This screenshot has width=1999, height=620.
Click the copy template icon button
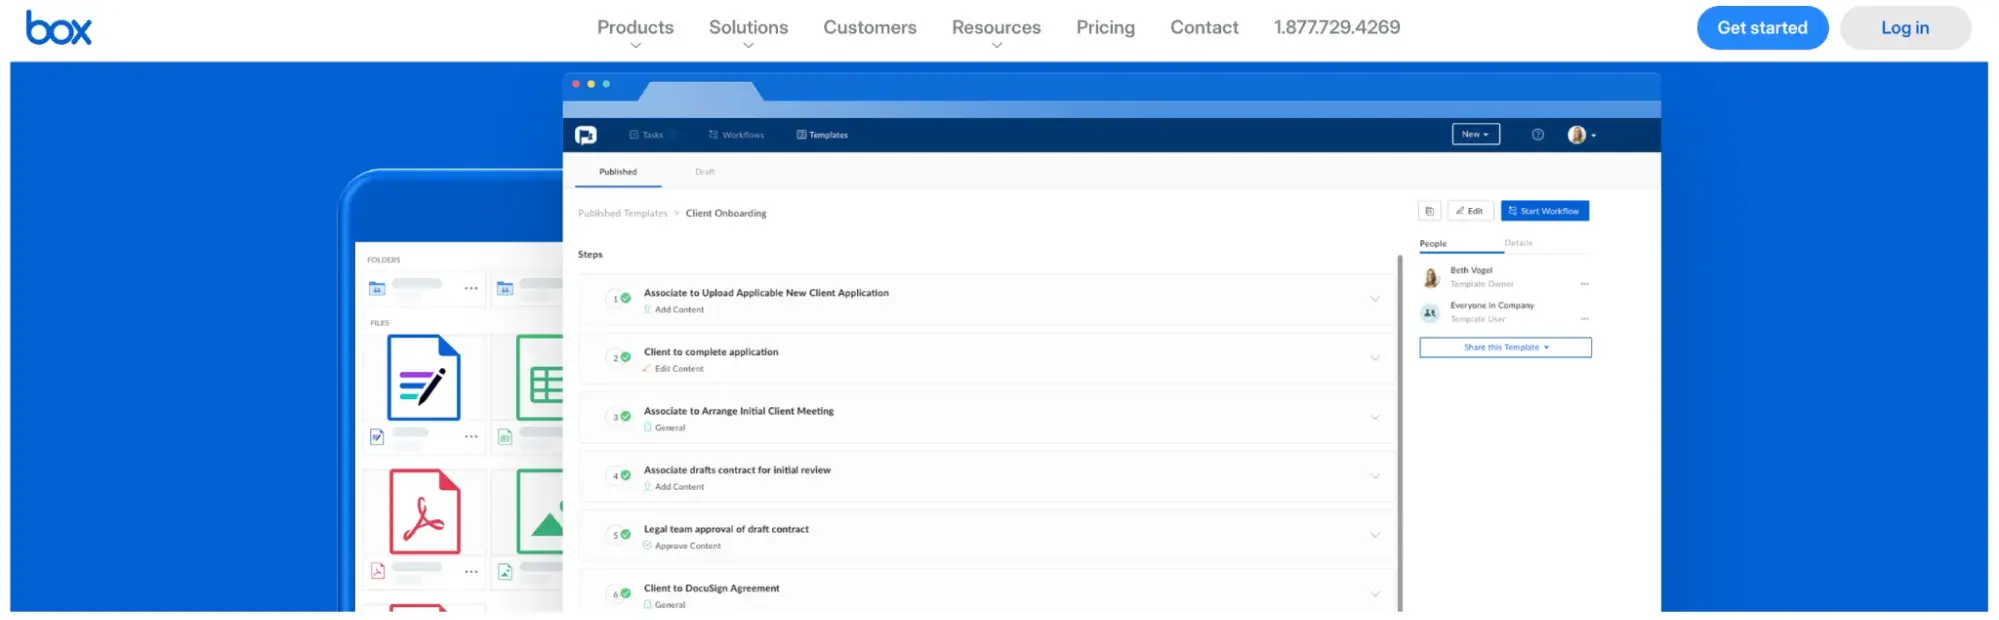tap(1429, 211)
